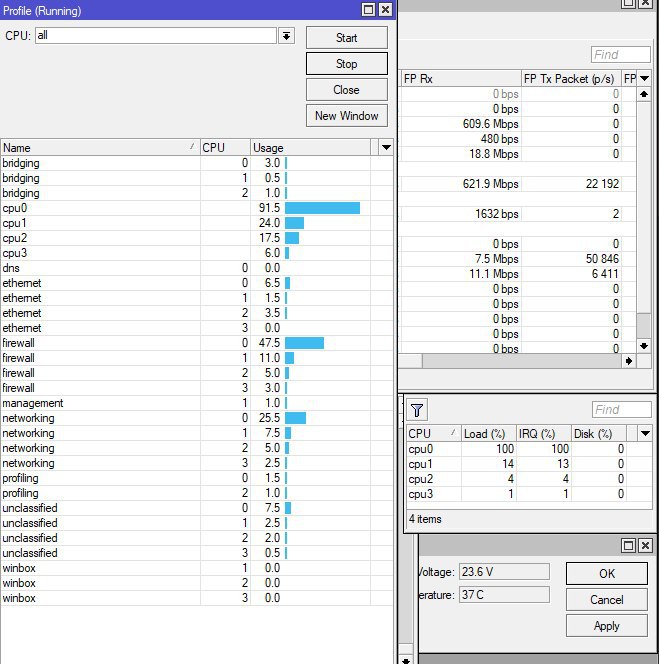Screen dimensions: 659x664
Task: Select cpu1 row in CPU load table
Action: click(x=529, y=464)
